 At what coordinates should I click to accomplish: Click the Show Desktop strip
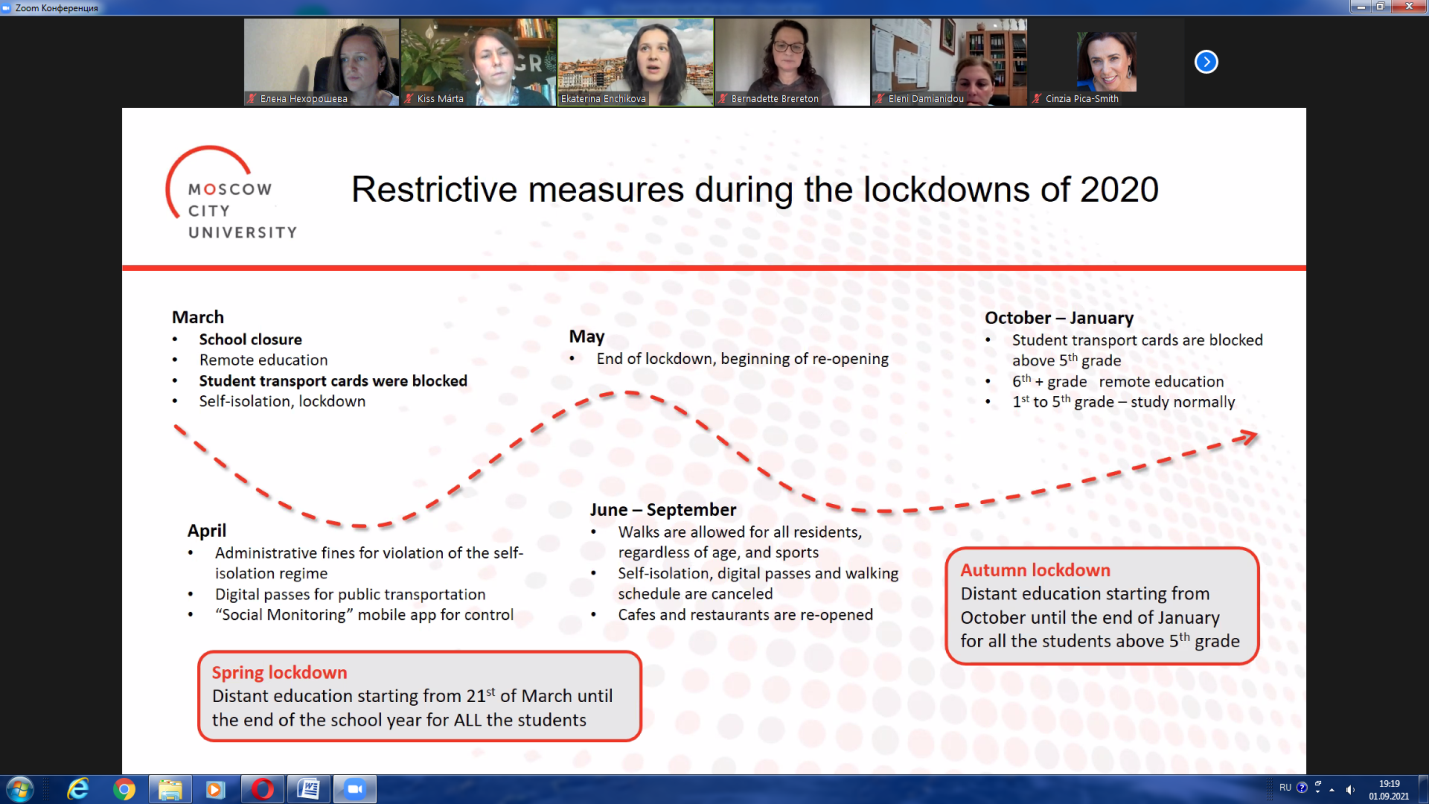coord(1423,789)
